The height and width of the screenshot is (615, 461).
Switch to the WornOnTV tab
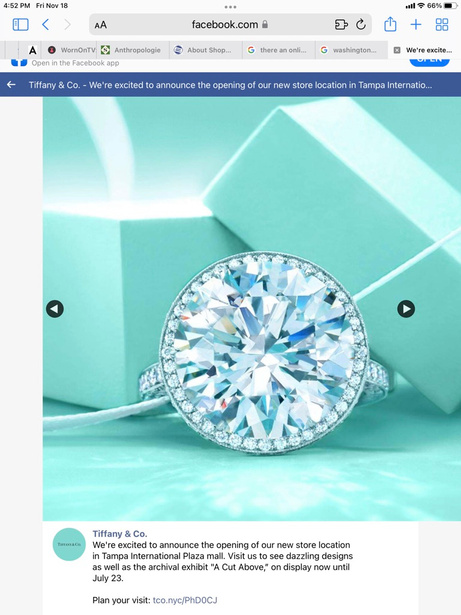coord(71,50)
